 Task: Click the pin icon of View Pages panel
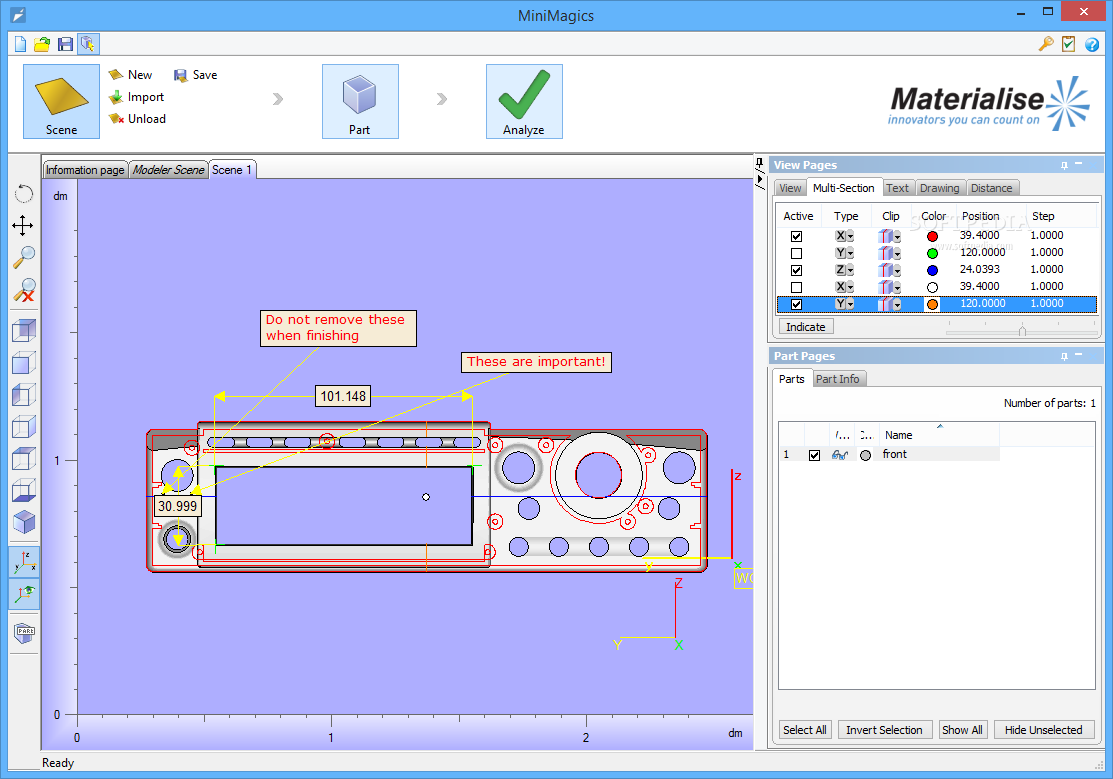1064,165
